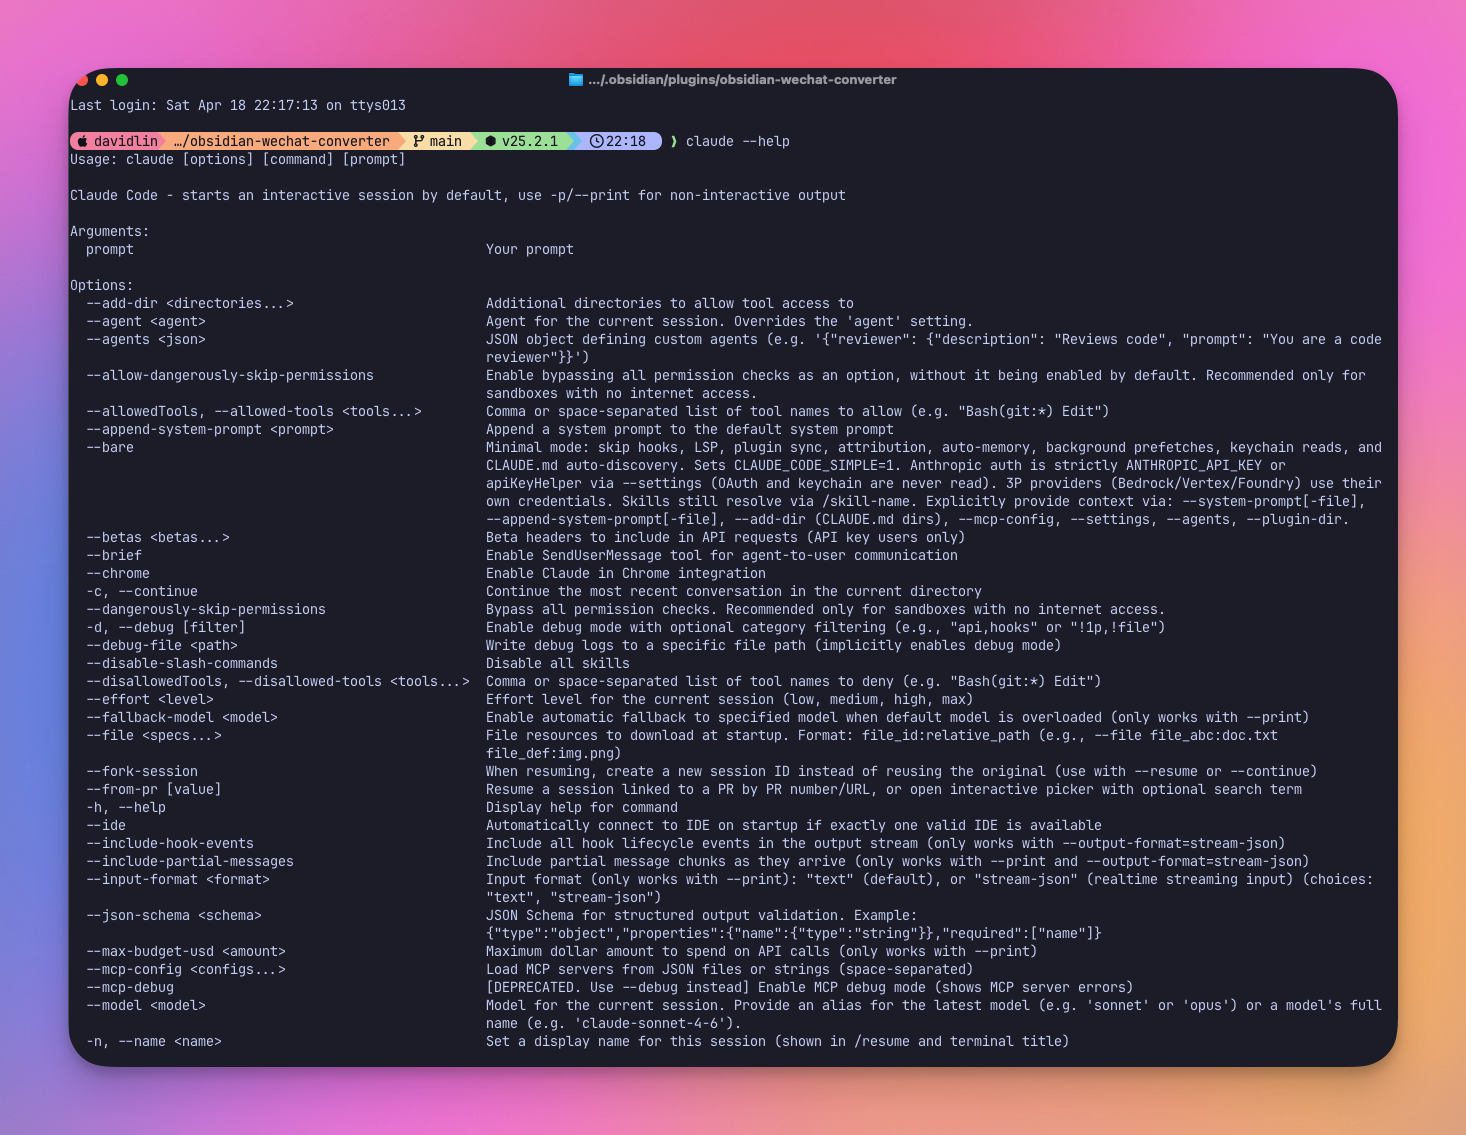Click the --model <model> option text
1466x1135 pixels.
(x=146, y=1005)
